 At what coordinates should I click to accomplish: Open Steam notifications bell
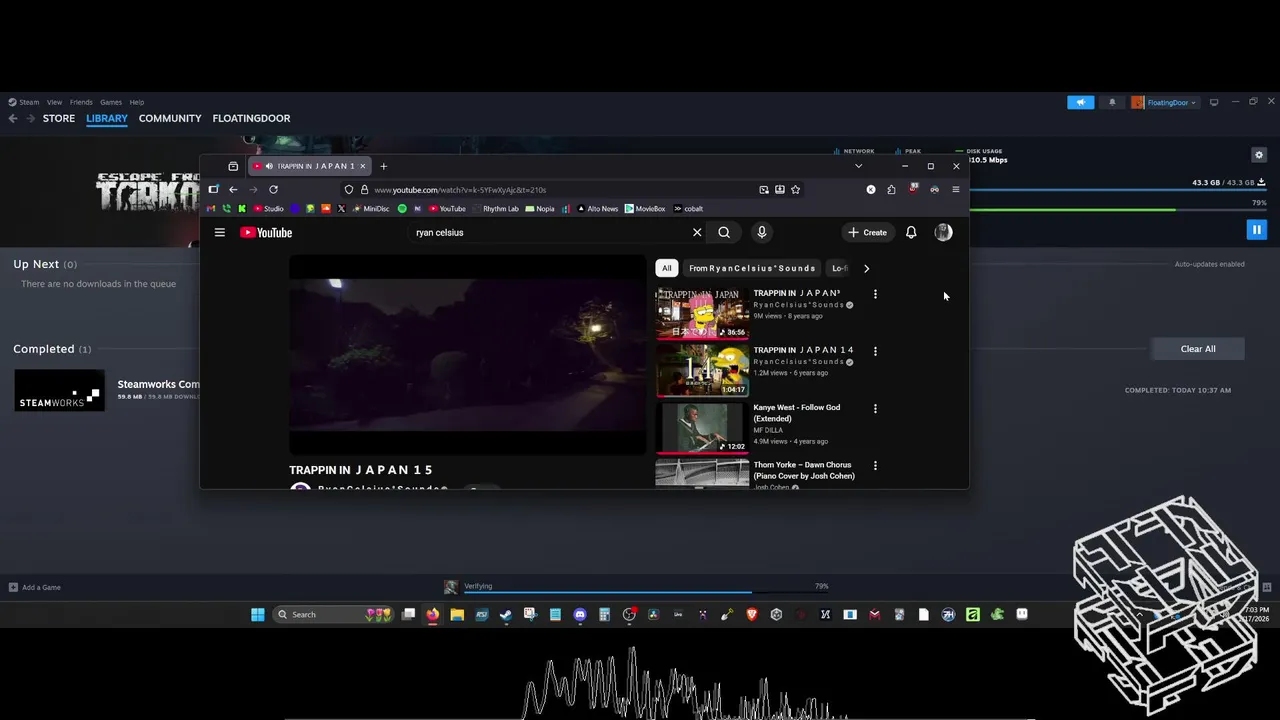1112,102
